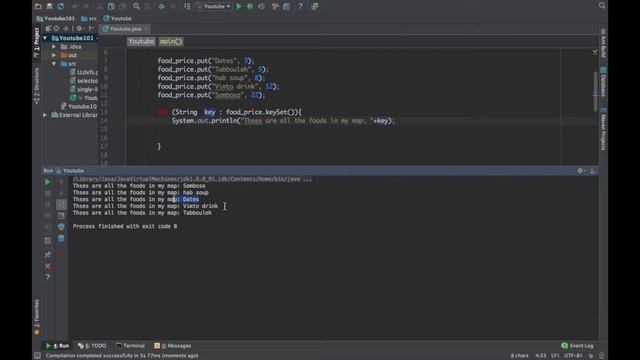Toggle the Pin Tab icon in the Run panel
640x360 pixels.
47,255
